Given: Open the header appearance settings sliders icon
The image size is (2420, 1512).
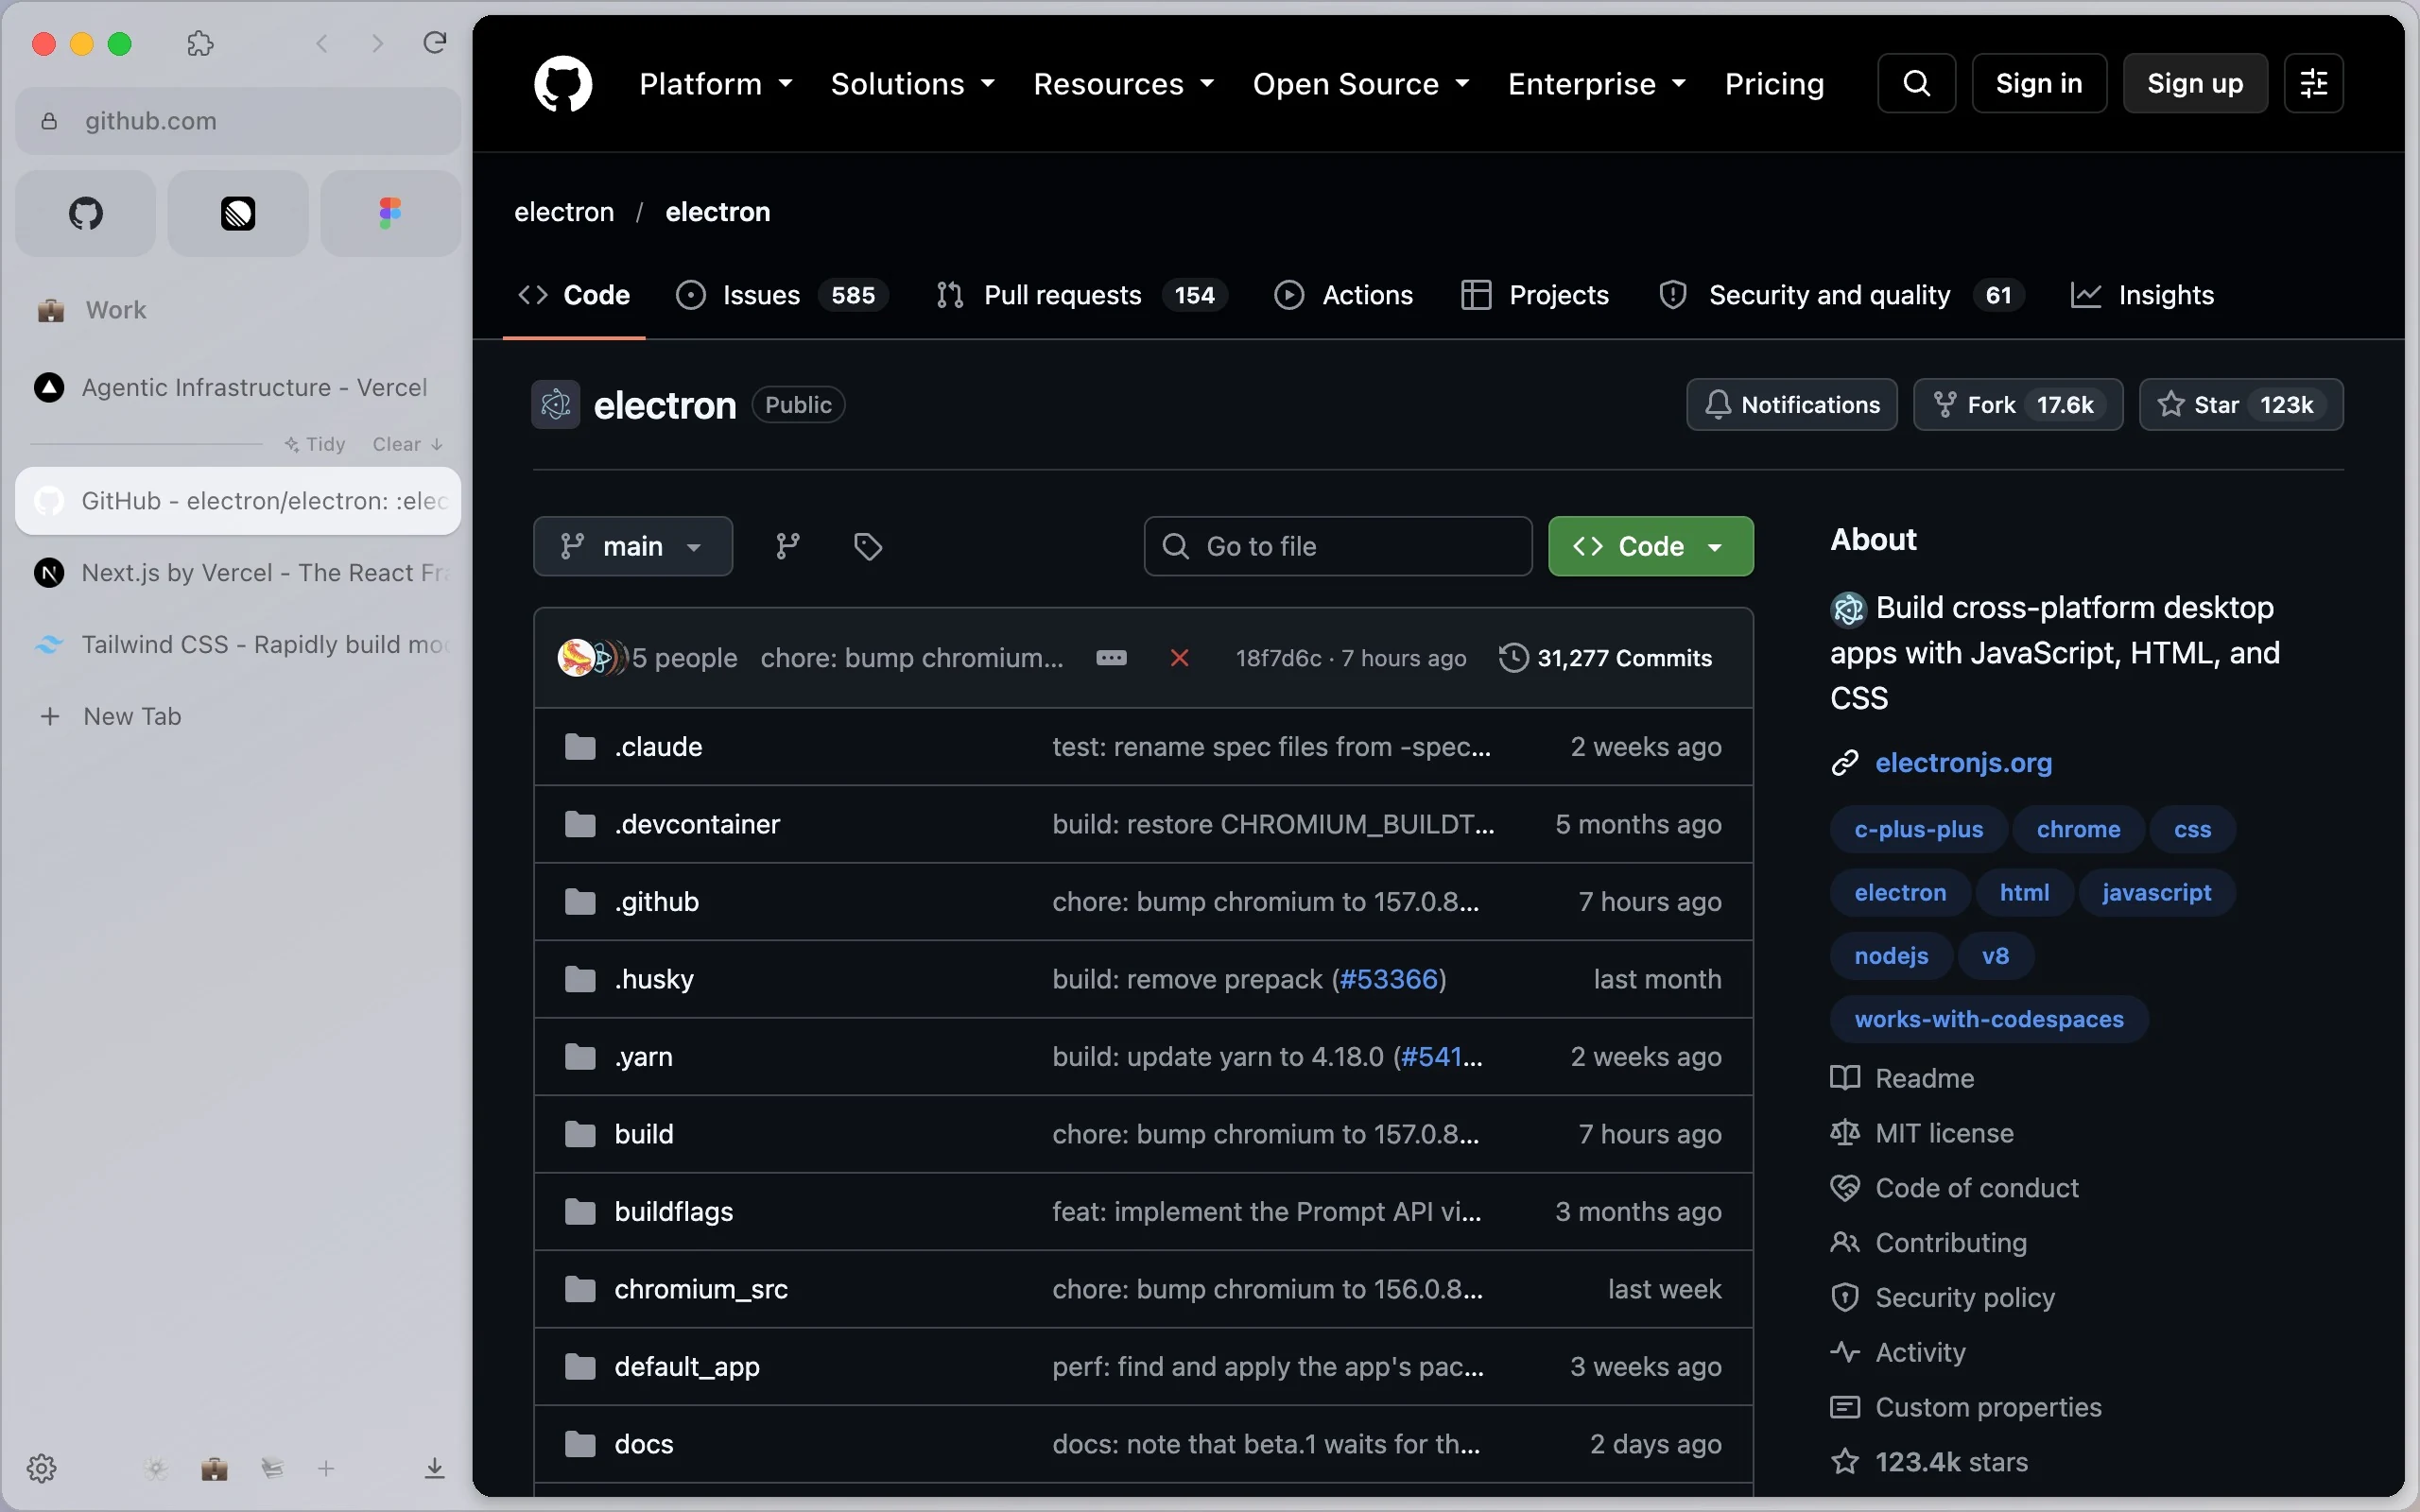Looking at the screenshot, I should [x=2313, y=83].
